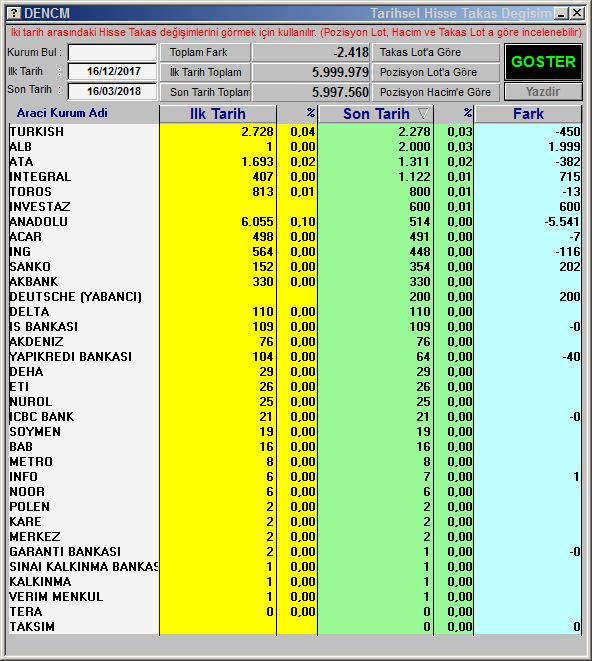
Task: Select Takas Lot'a Göre option
Action: [436, 52]
